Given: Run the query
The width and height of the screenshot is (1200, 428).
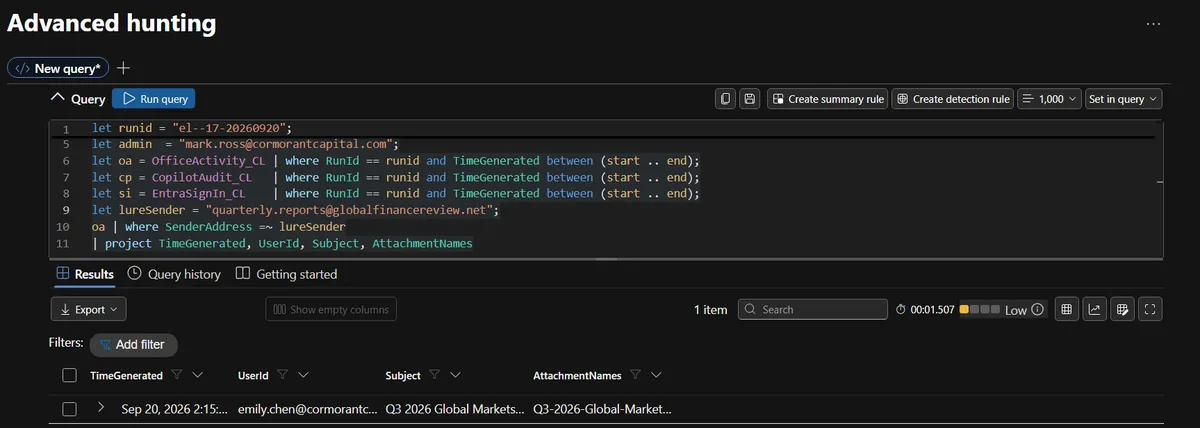Looking at the screenshot, I should pyautogui.click(x=154, y=99).
